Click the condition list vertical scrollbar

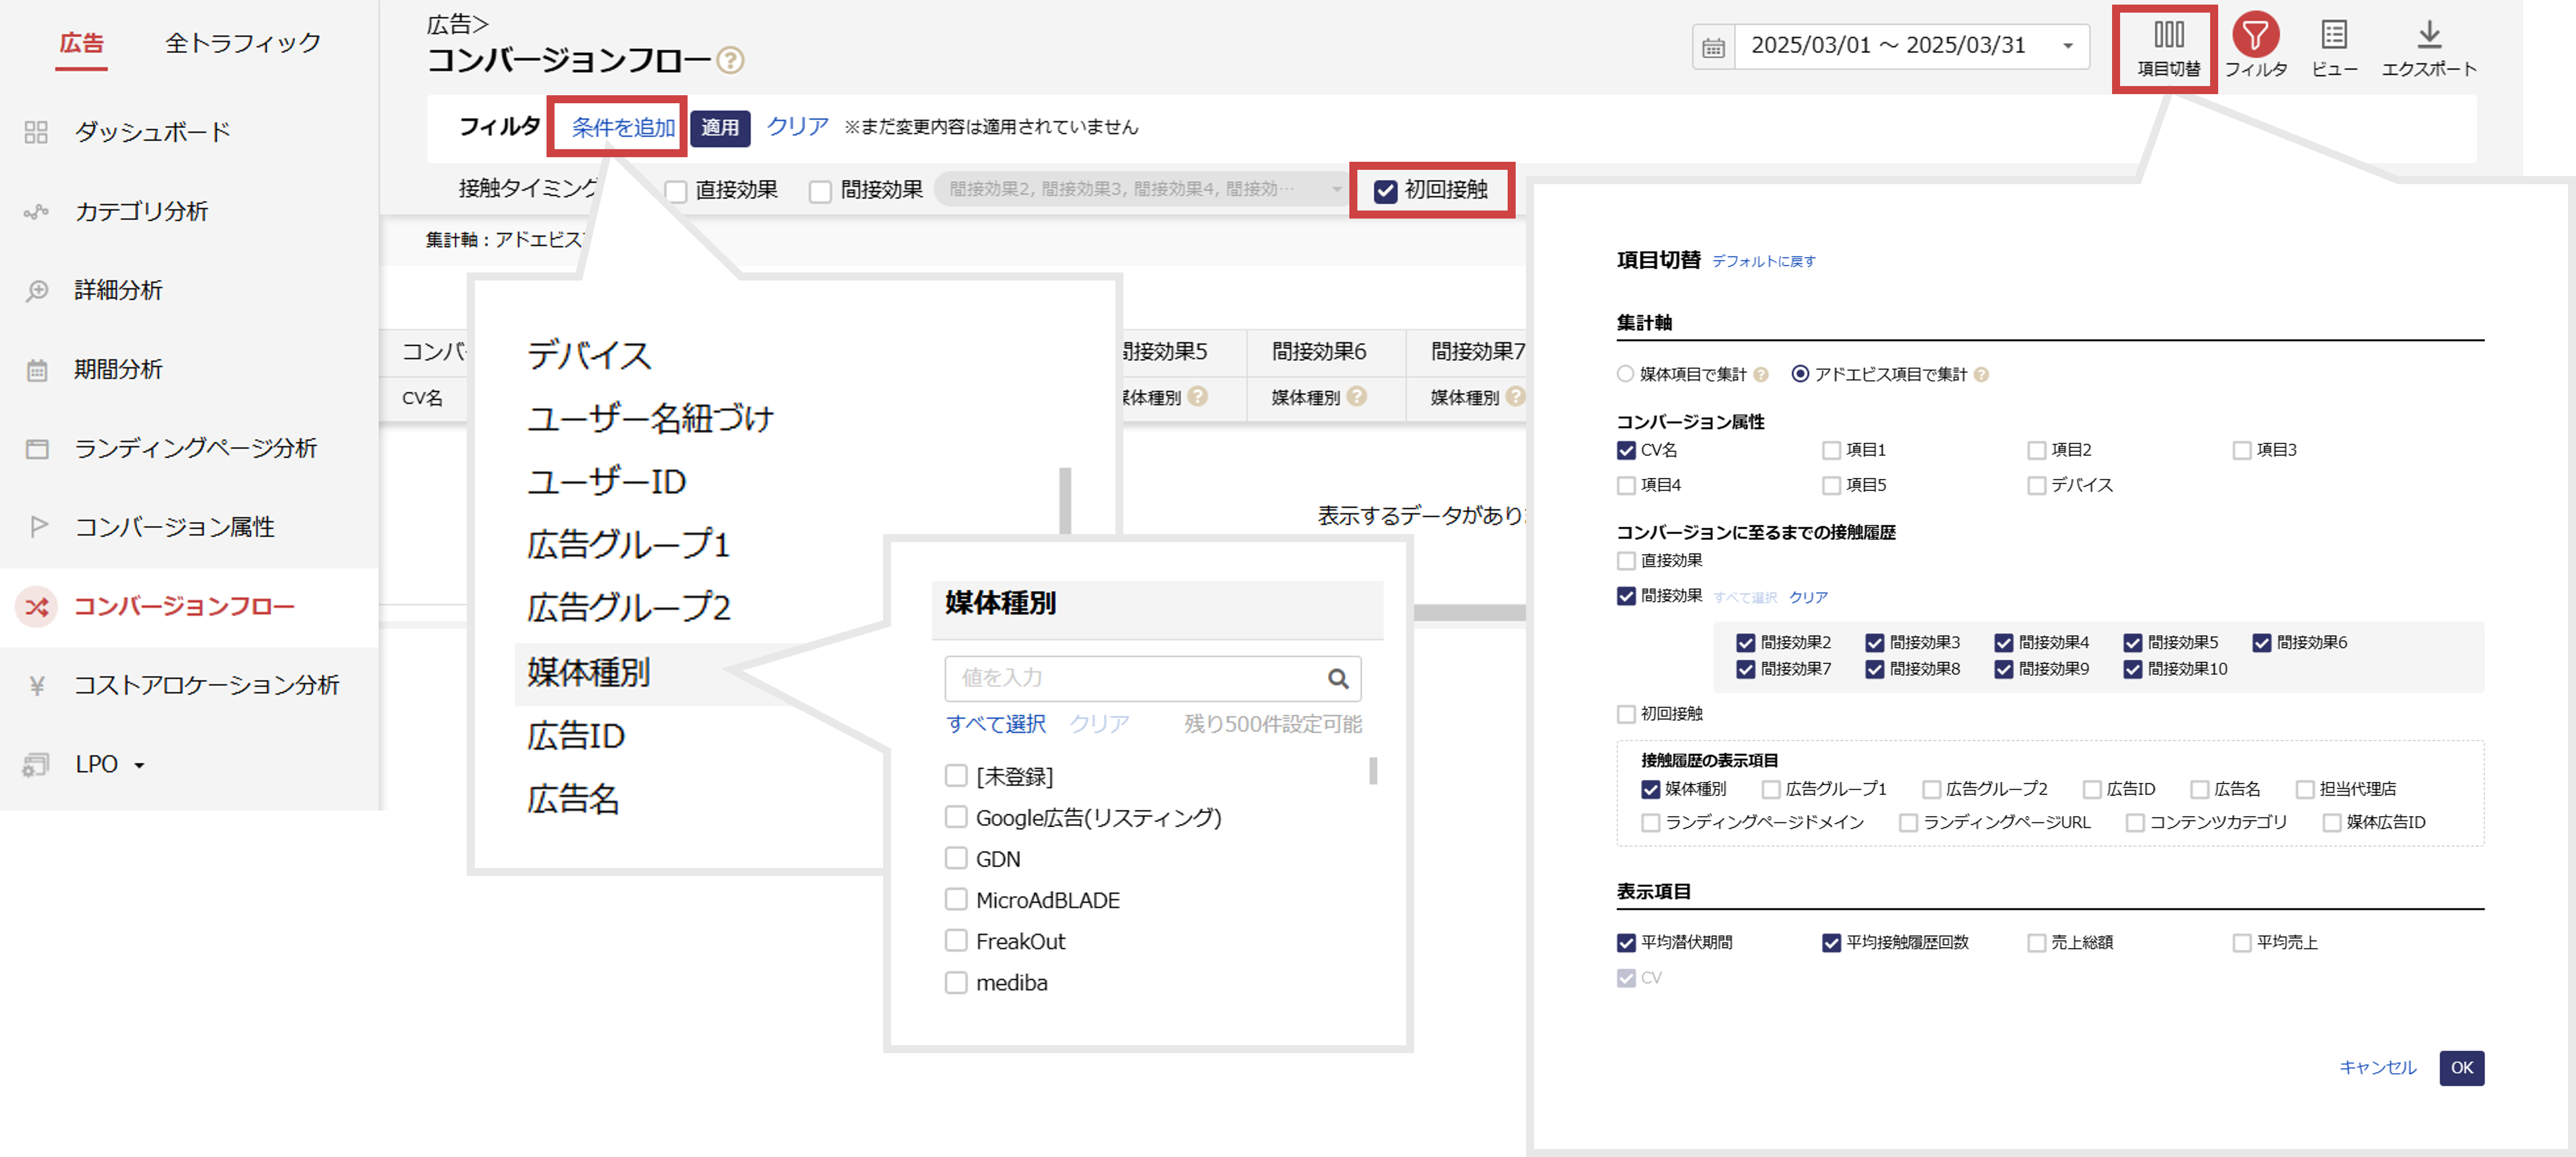coord(1065,500)
